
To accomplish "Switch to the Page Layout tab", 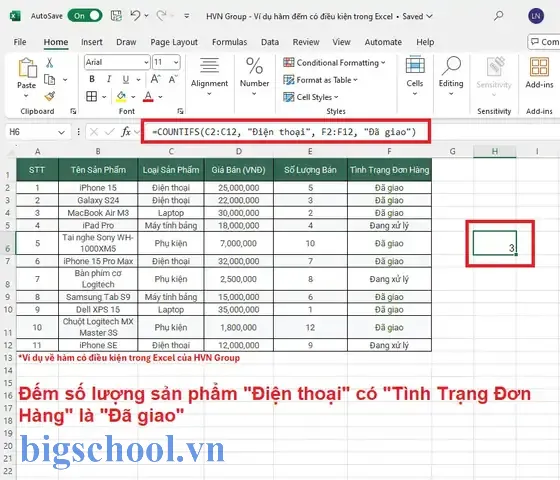I will click(174, 42).
